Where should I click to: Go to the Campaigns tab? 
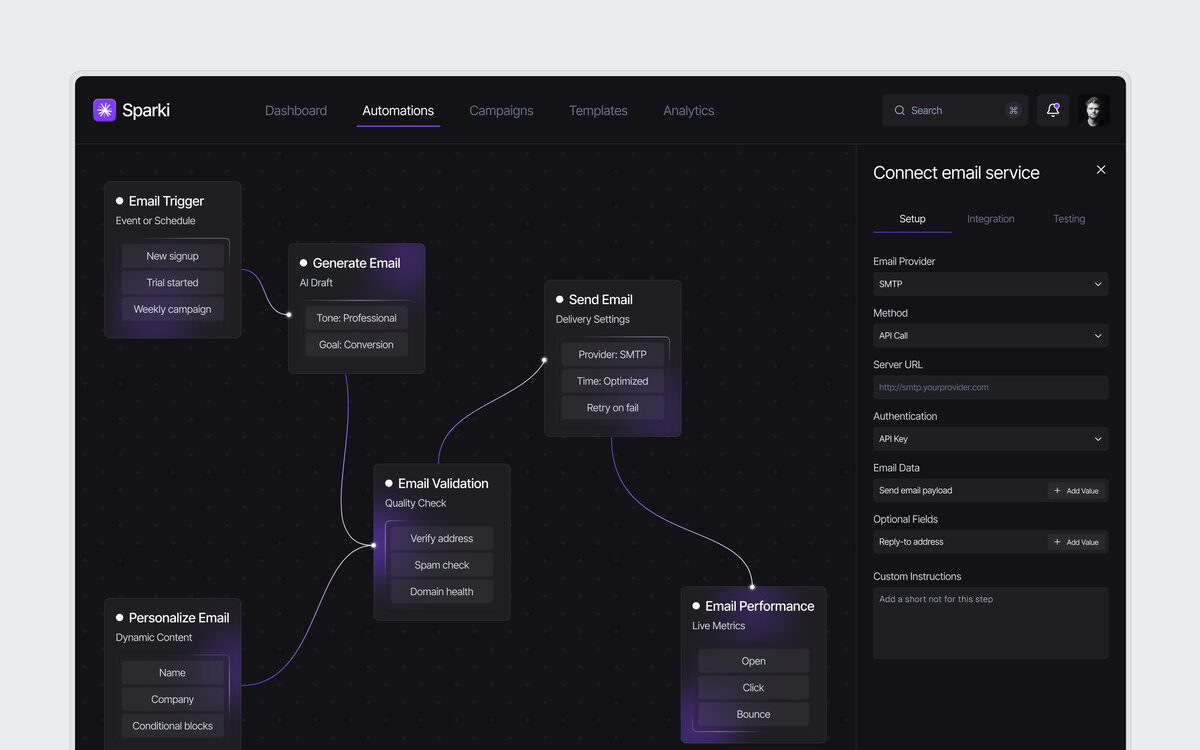pos(501,111)
